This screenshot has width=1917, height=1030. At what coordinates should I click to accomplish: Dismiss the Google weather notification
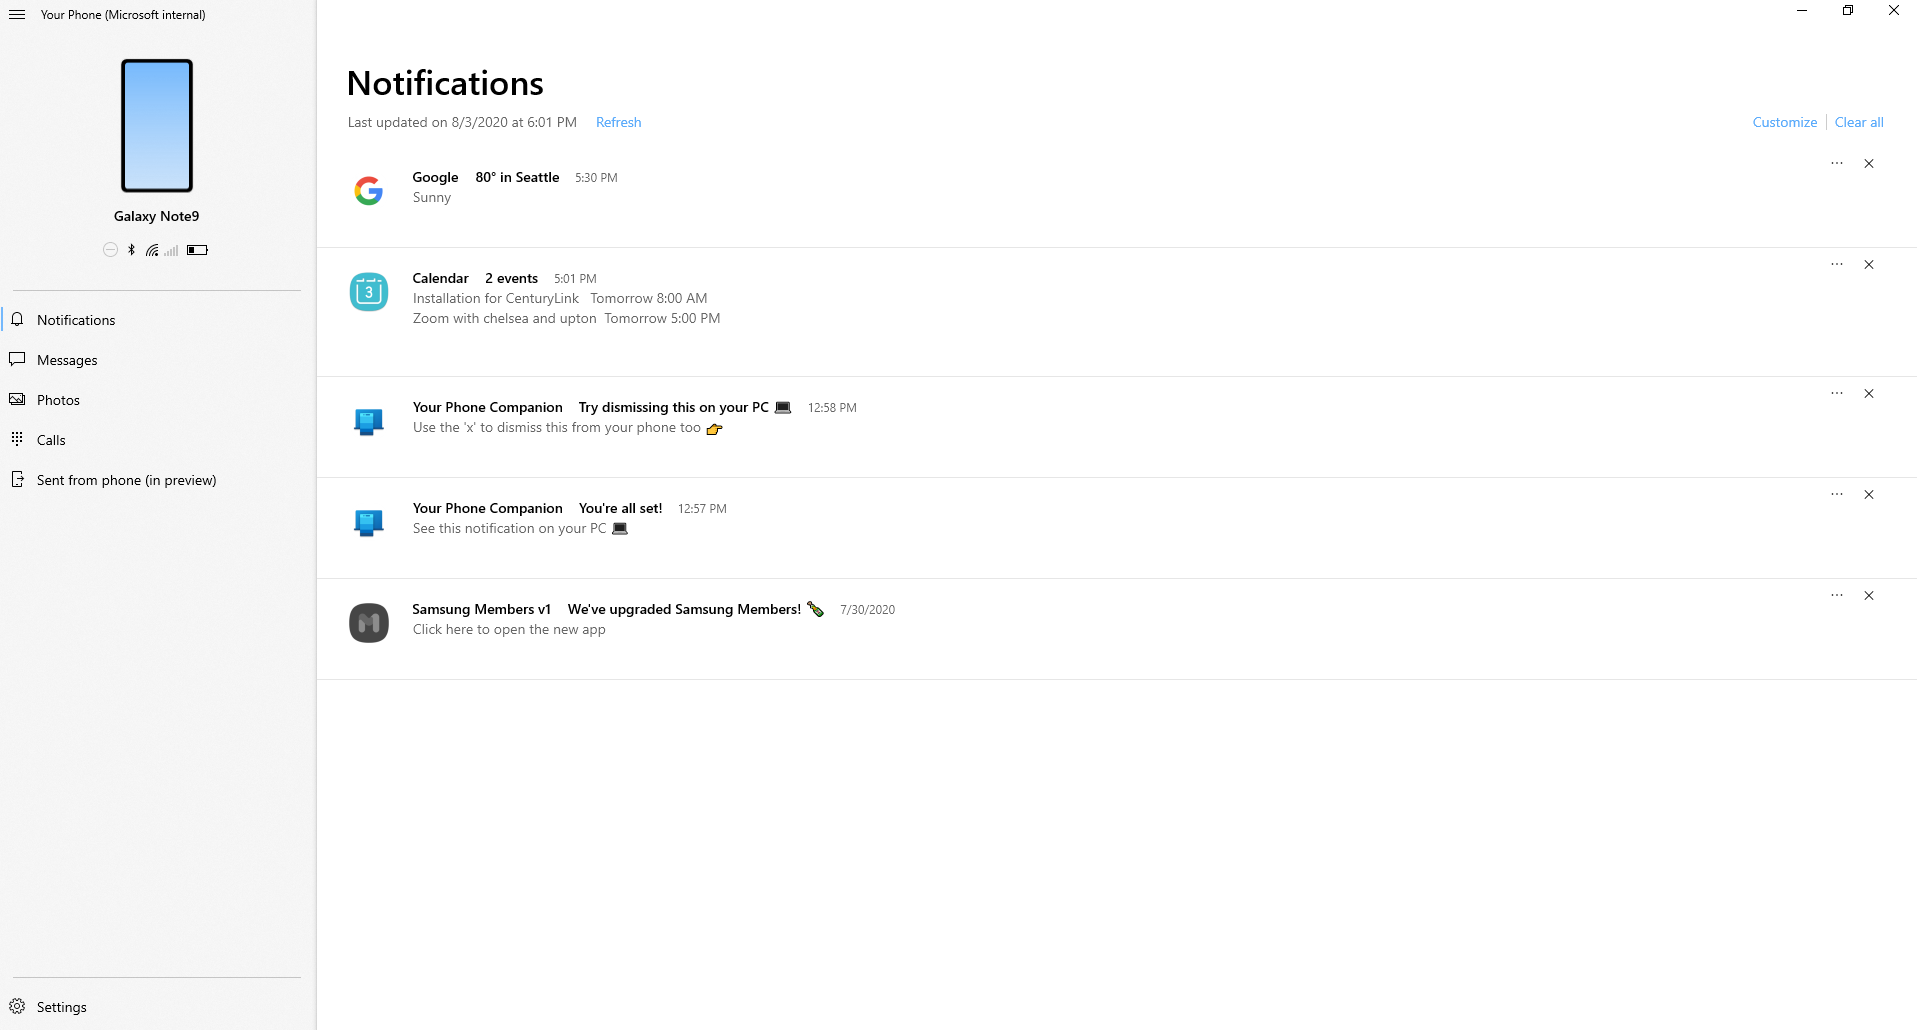pos(1869,164)
